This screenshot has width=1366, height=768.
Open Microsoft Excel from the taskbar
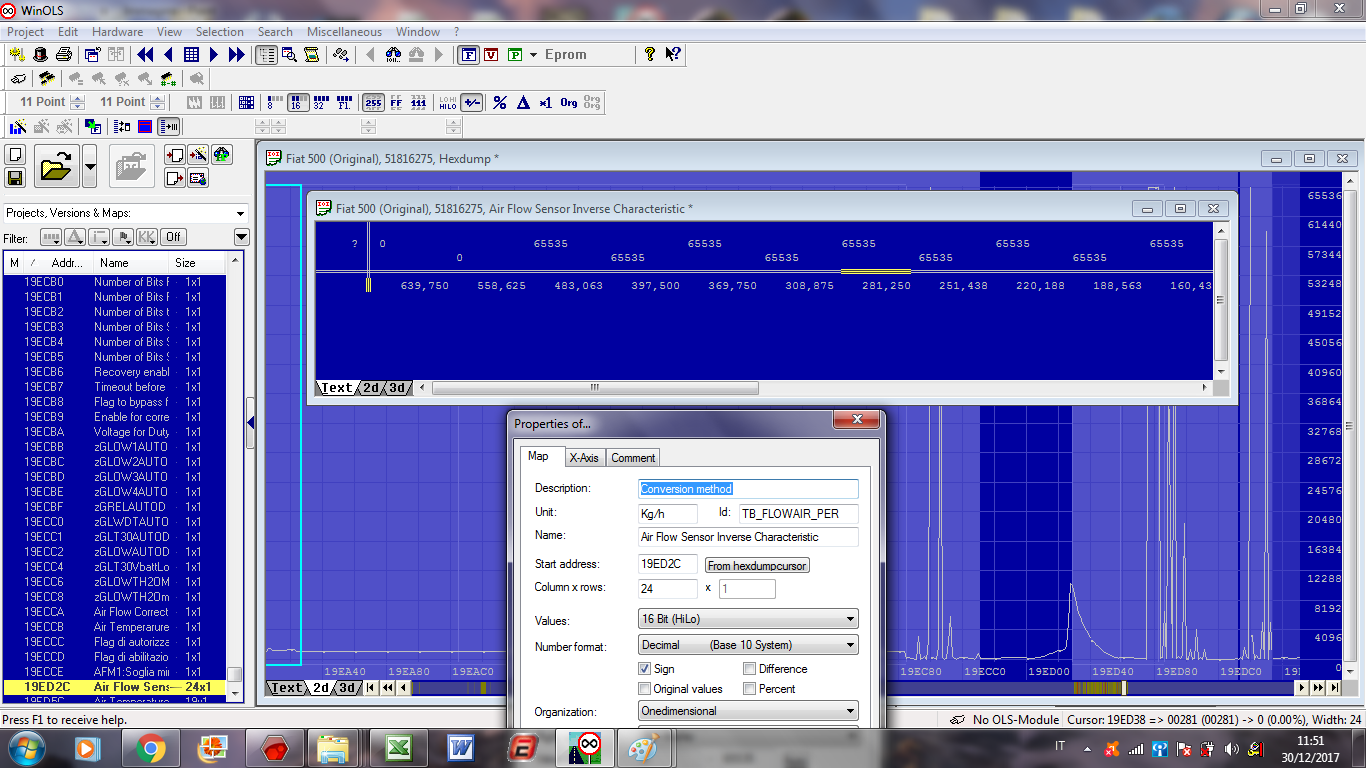[x=397, y=748]
